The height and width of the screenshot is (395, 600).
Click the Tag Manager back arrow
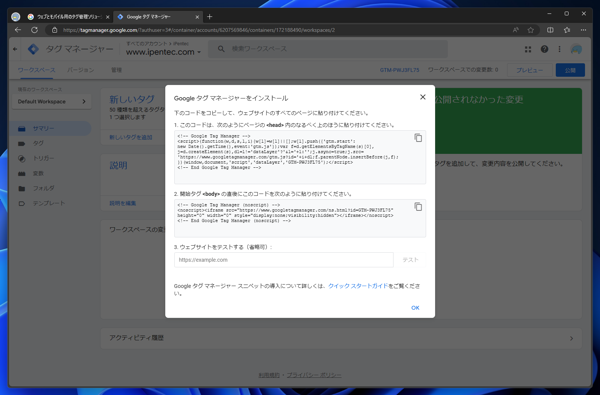(15, 49)
